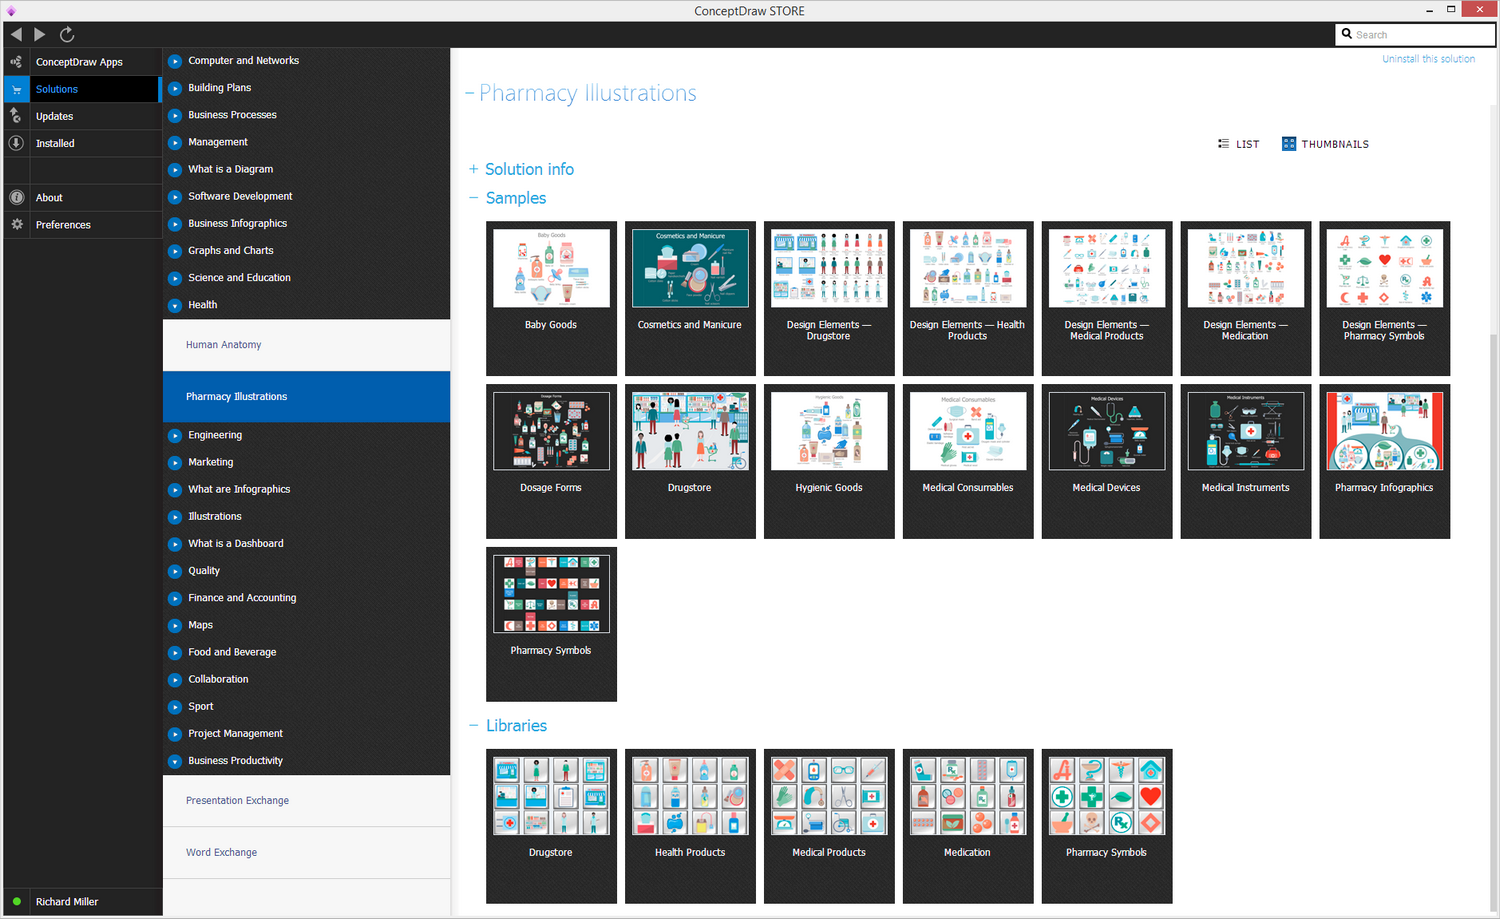
Task: Open the Updates section
Action: pos(54,116)
